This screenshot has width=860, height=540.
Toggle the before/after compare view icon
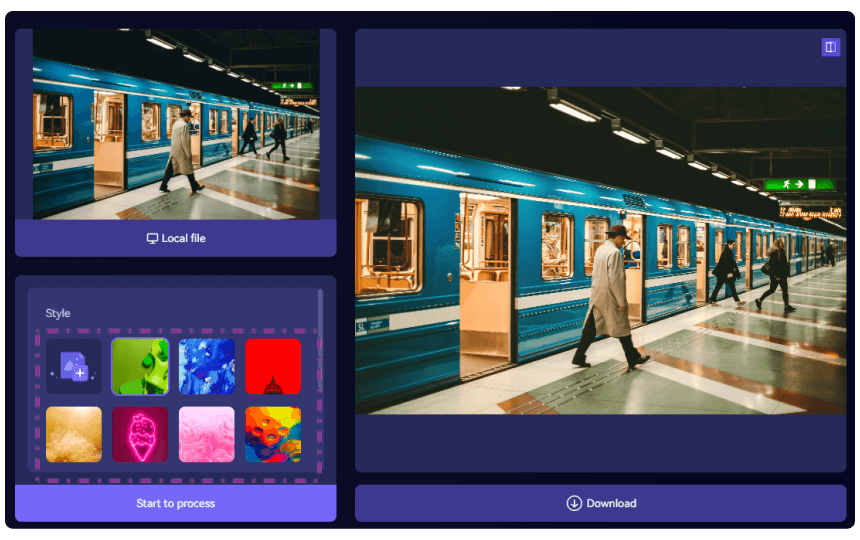point(830,47)
